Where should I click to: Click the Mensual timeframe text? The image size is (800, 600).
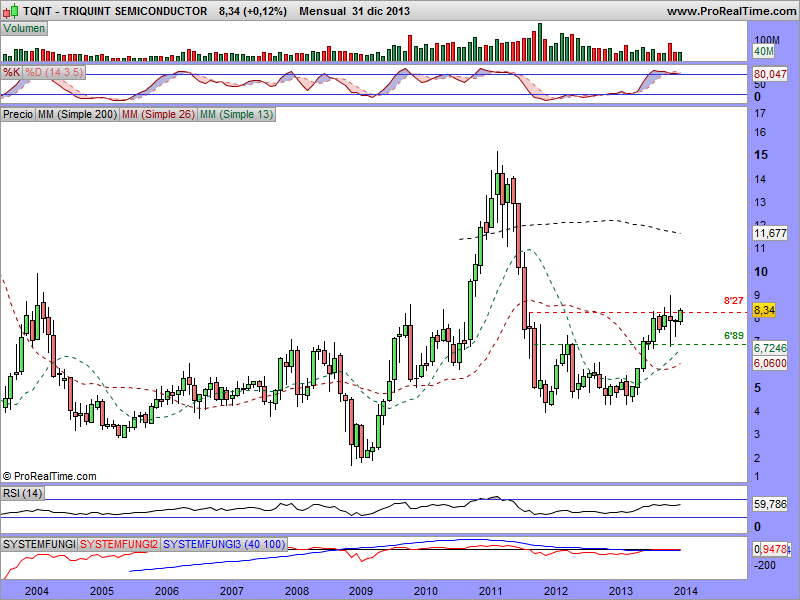(x=322, y=11)
